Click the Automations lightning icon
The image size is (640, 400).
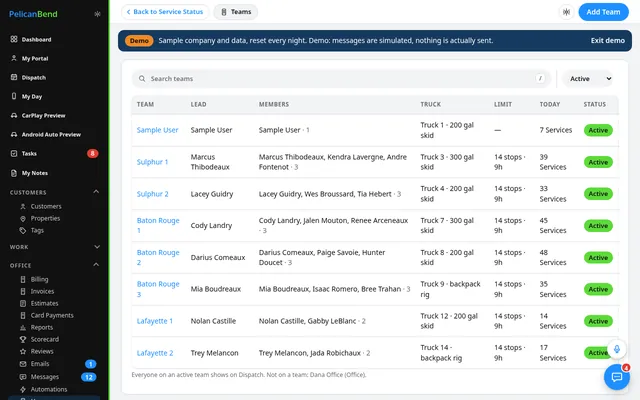tap(23, 389)
